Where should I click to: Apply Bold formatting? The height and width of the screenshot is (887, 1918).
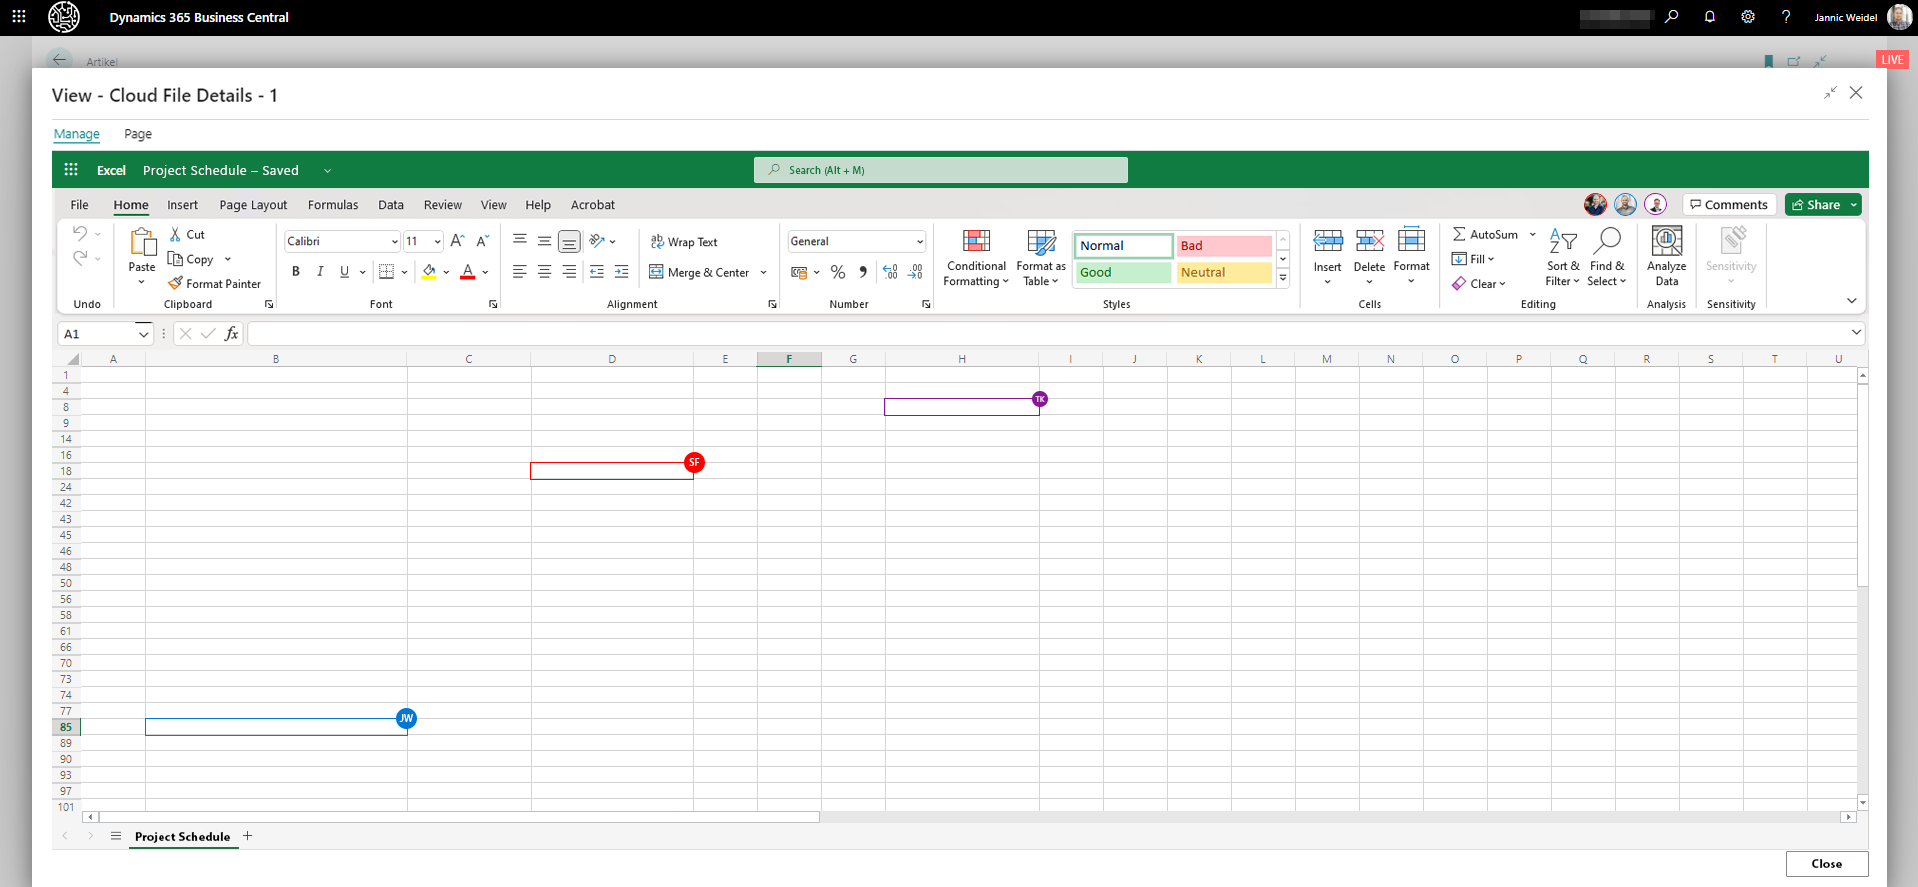coord(296,271)
